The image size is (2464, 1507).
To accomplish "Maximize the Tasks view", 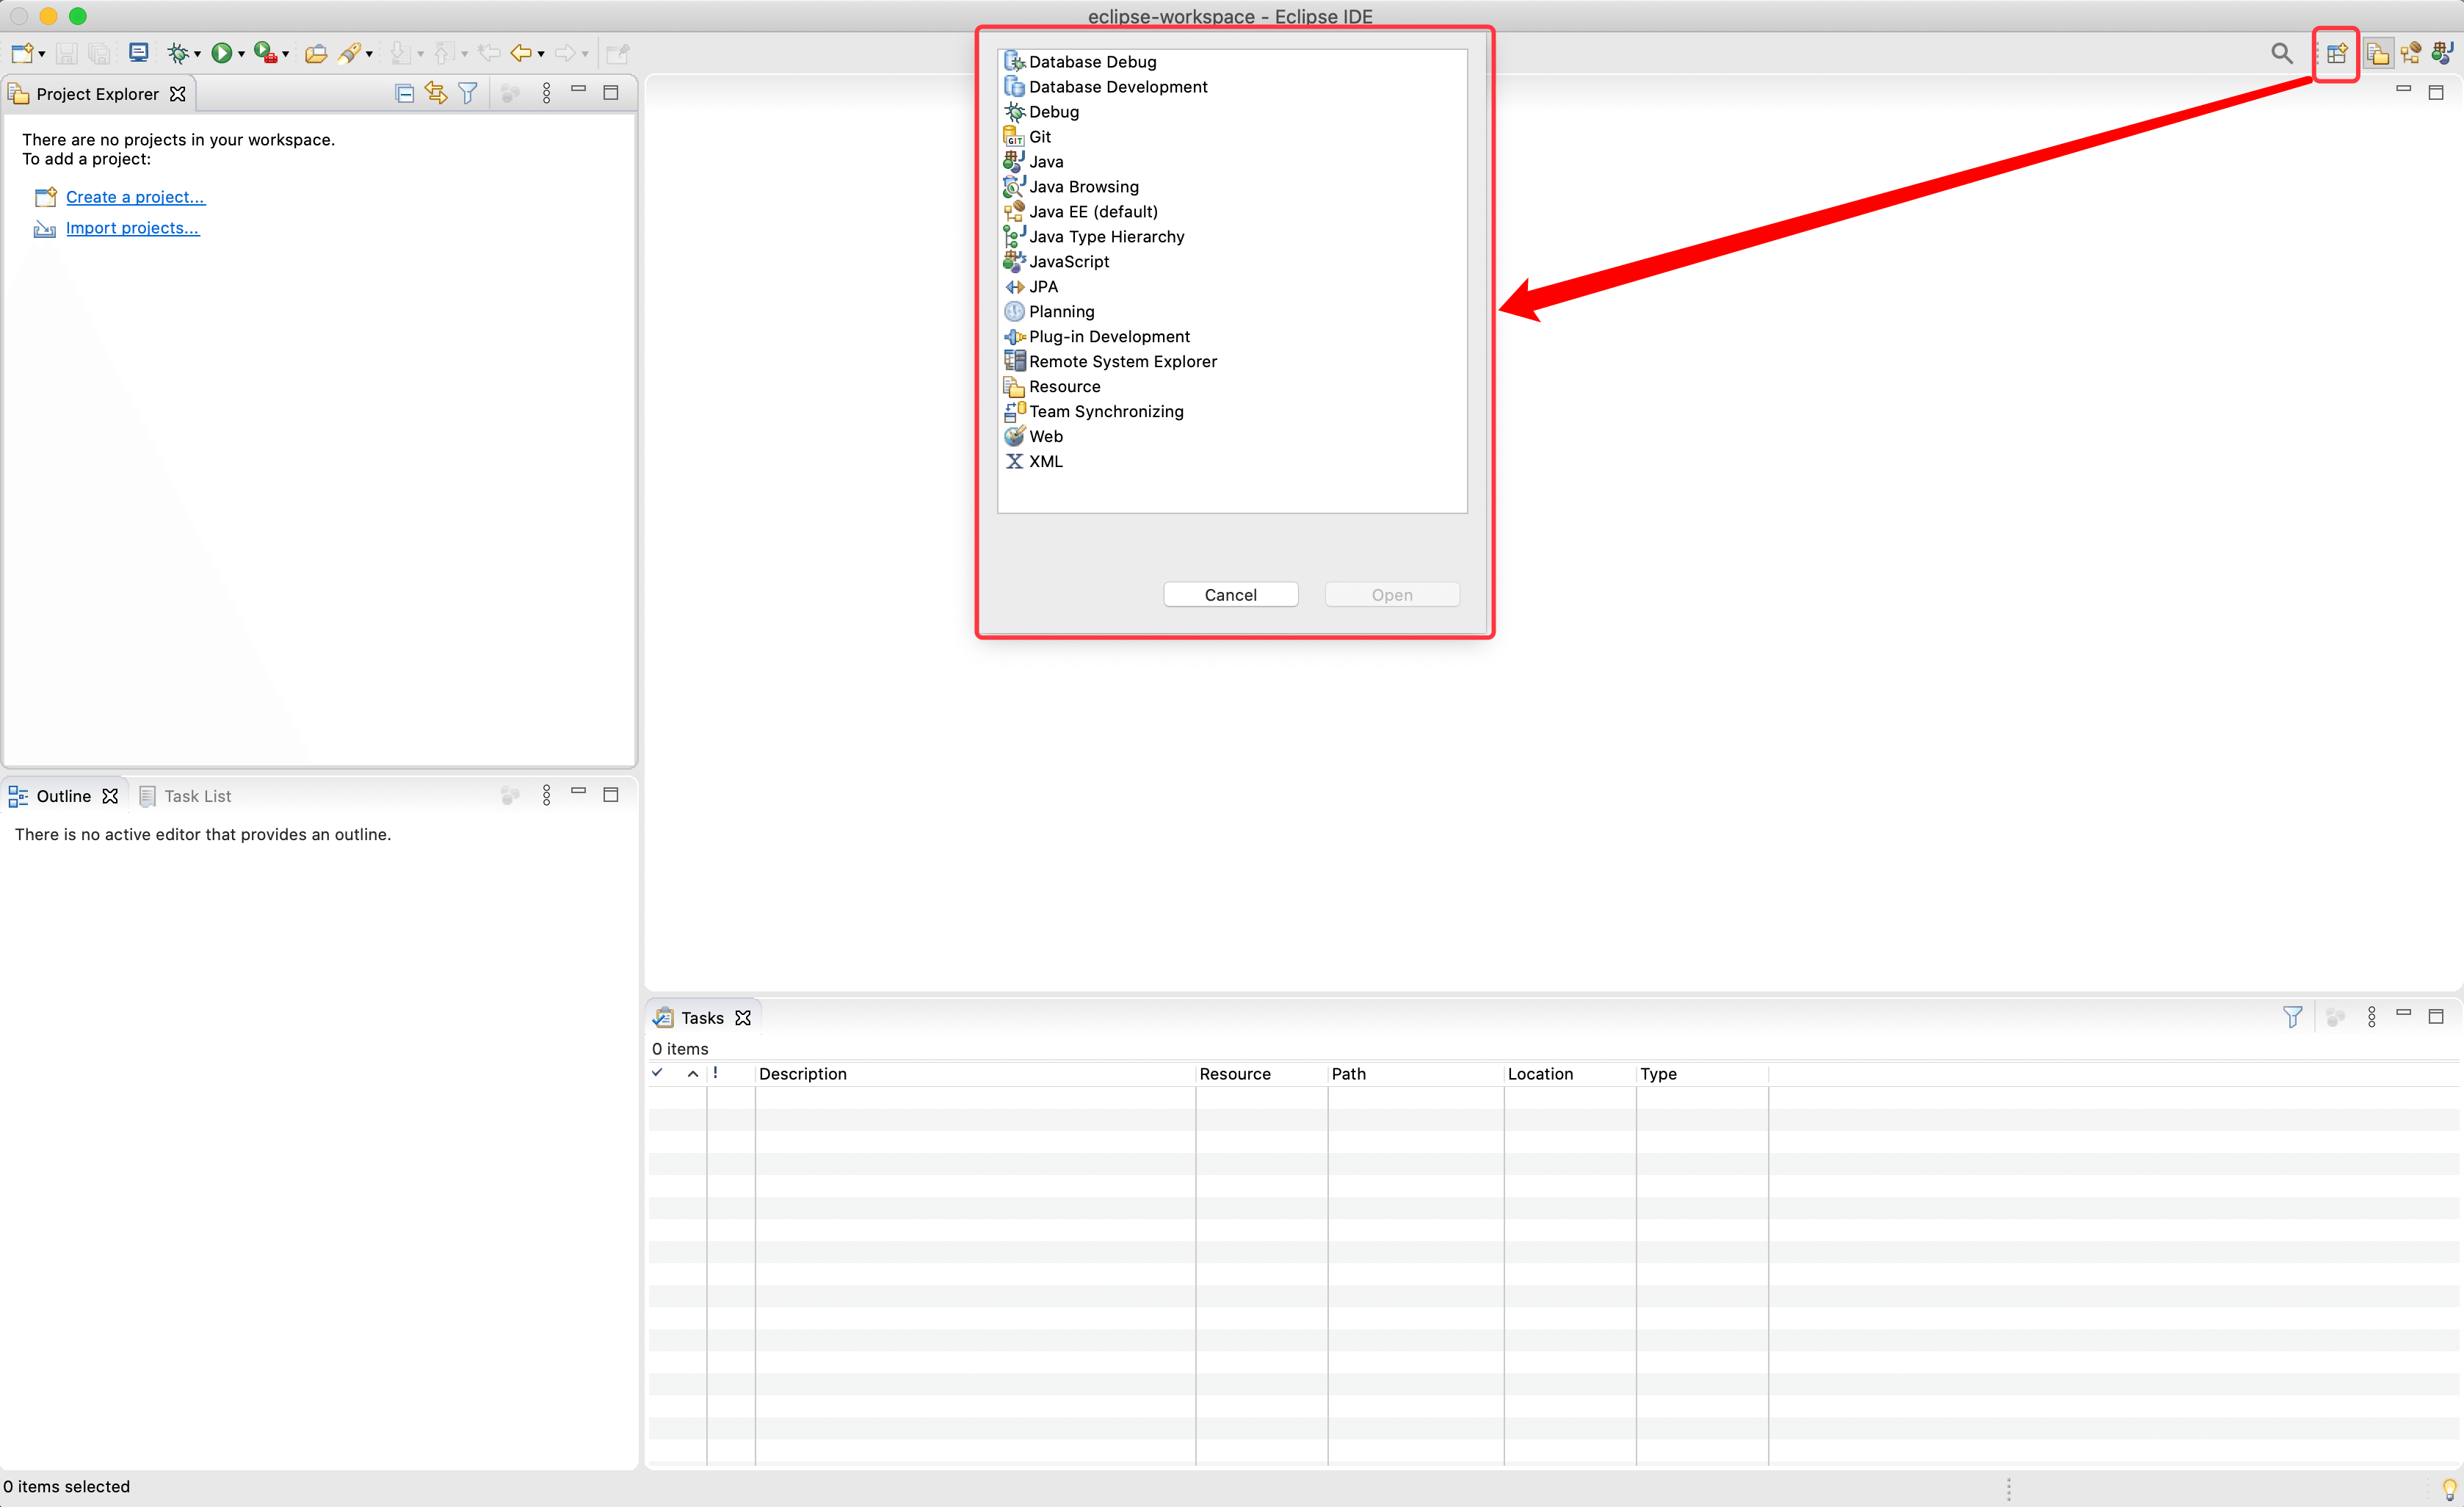I will tap(2436, 1016).
